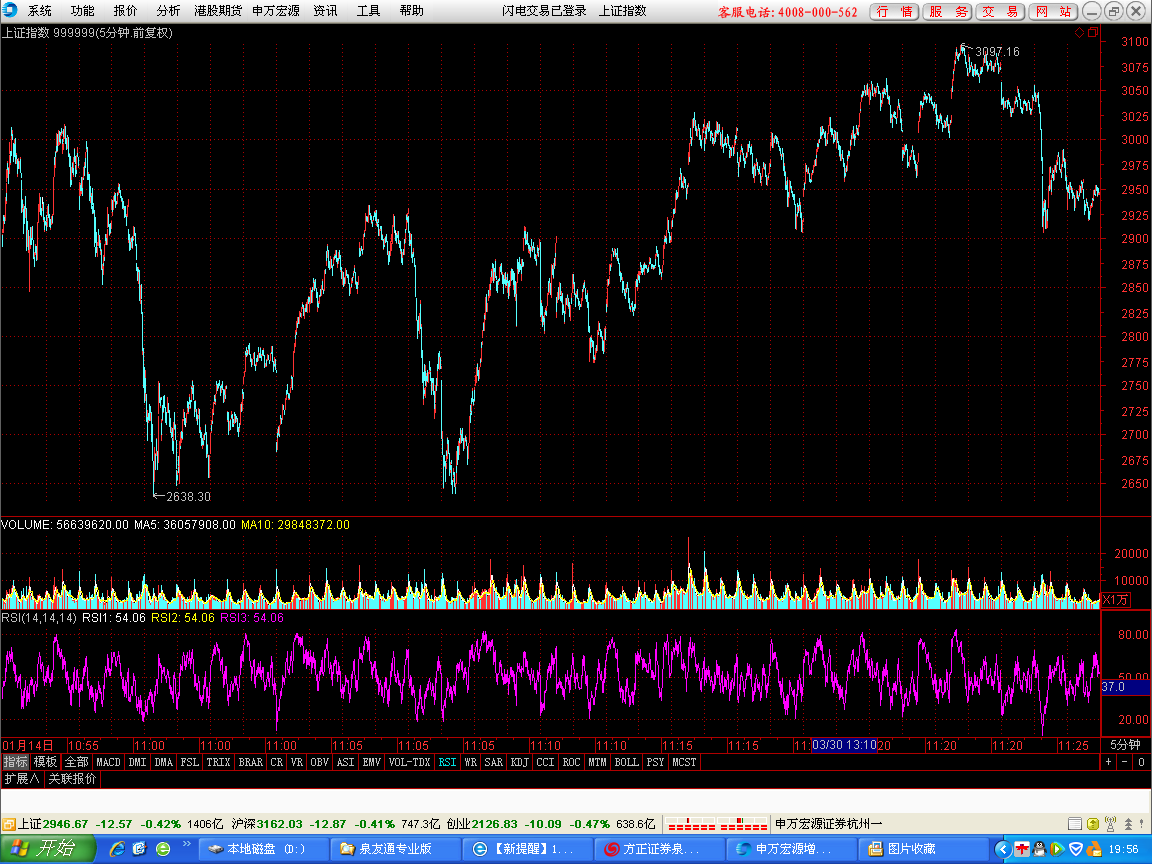The width and height of the screenshot is (1152, 864).
Task: Open the 港股期货 menu
Action: tap(217, 11)
